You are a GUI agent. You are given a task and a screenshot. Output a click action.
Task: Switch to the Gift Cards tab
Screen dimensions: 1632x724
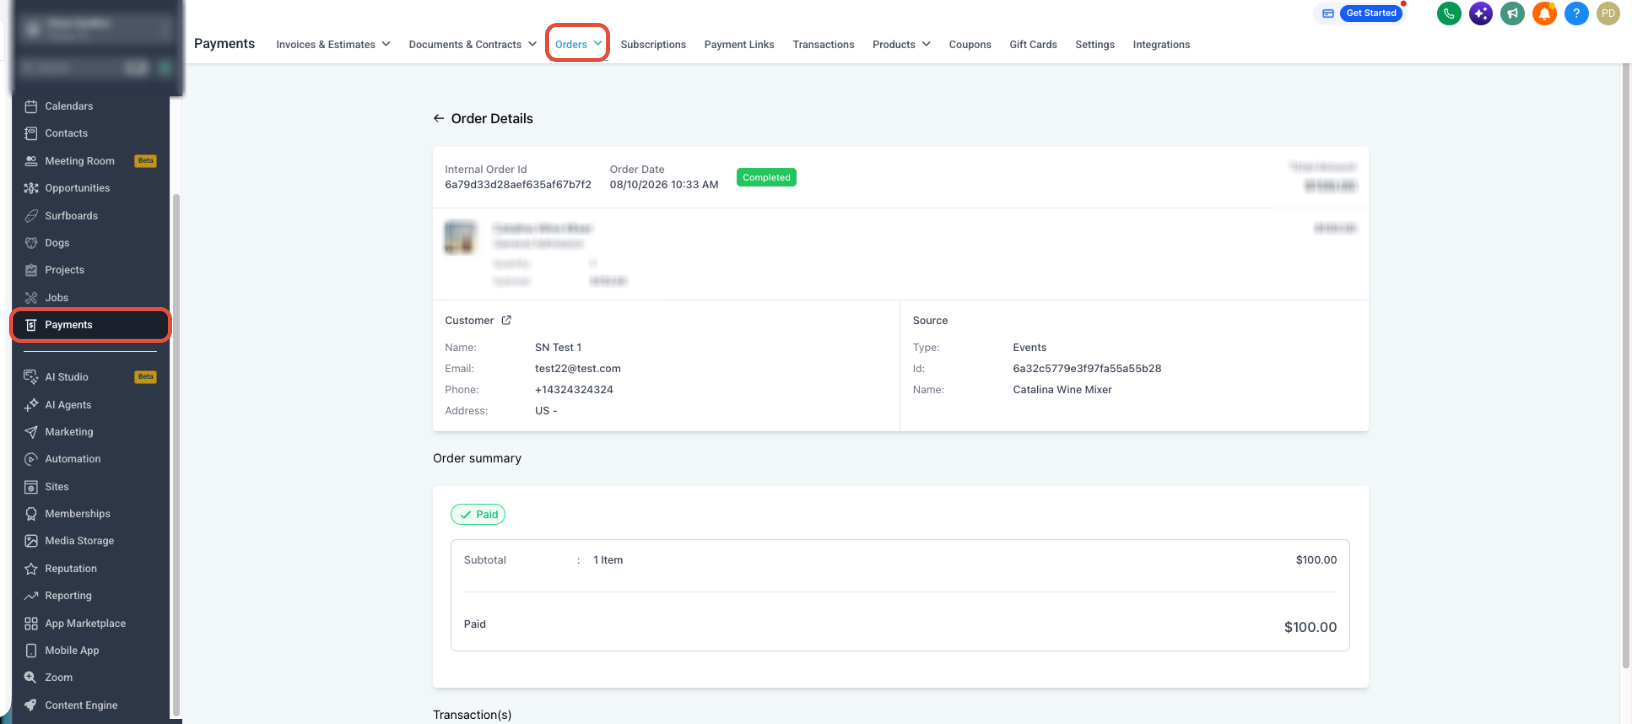tap(1033, 44)
